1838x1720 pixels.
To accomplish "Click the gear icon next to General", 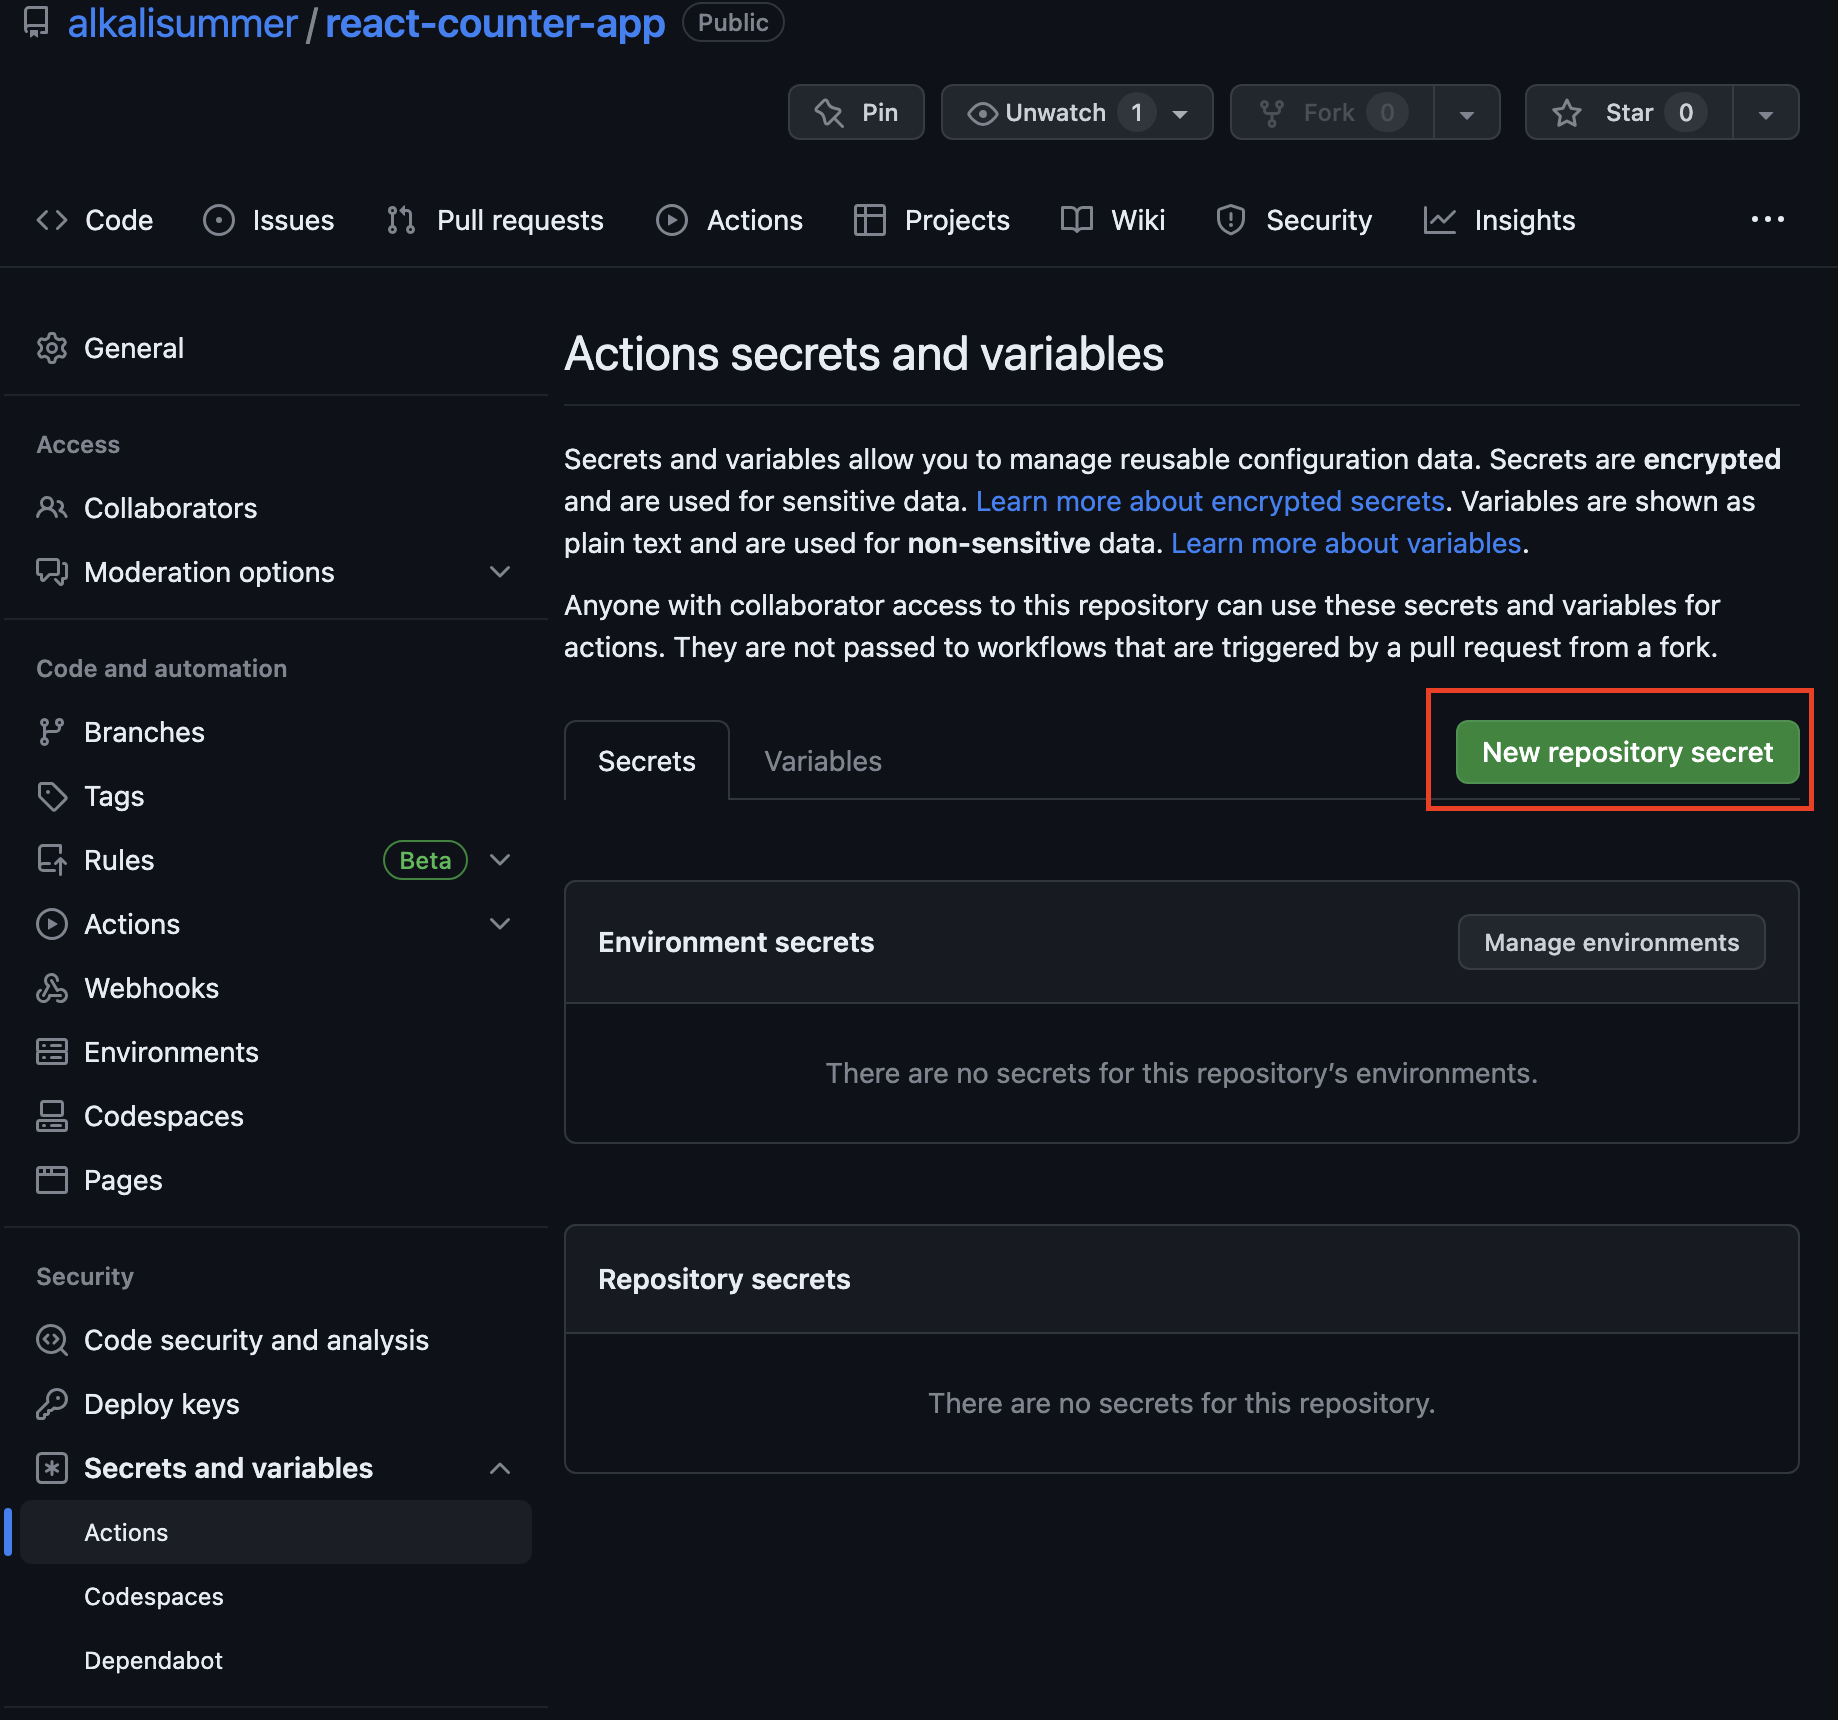I will pyautogui.click(x=51, y=348).
